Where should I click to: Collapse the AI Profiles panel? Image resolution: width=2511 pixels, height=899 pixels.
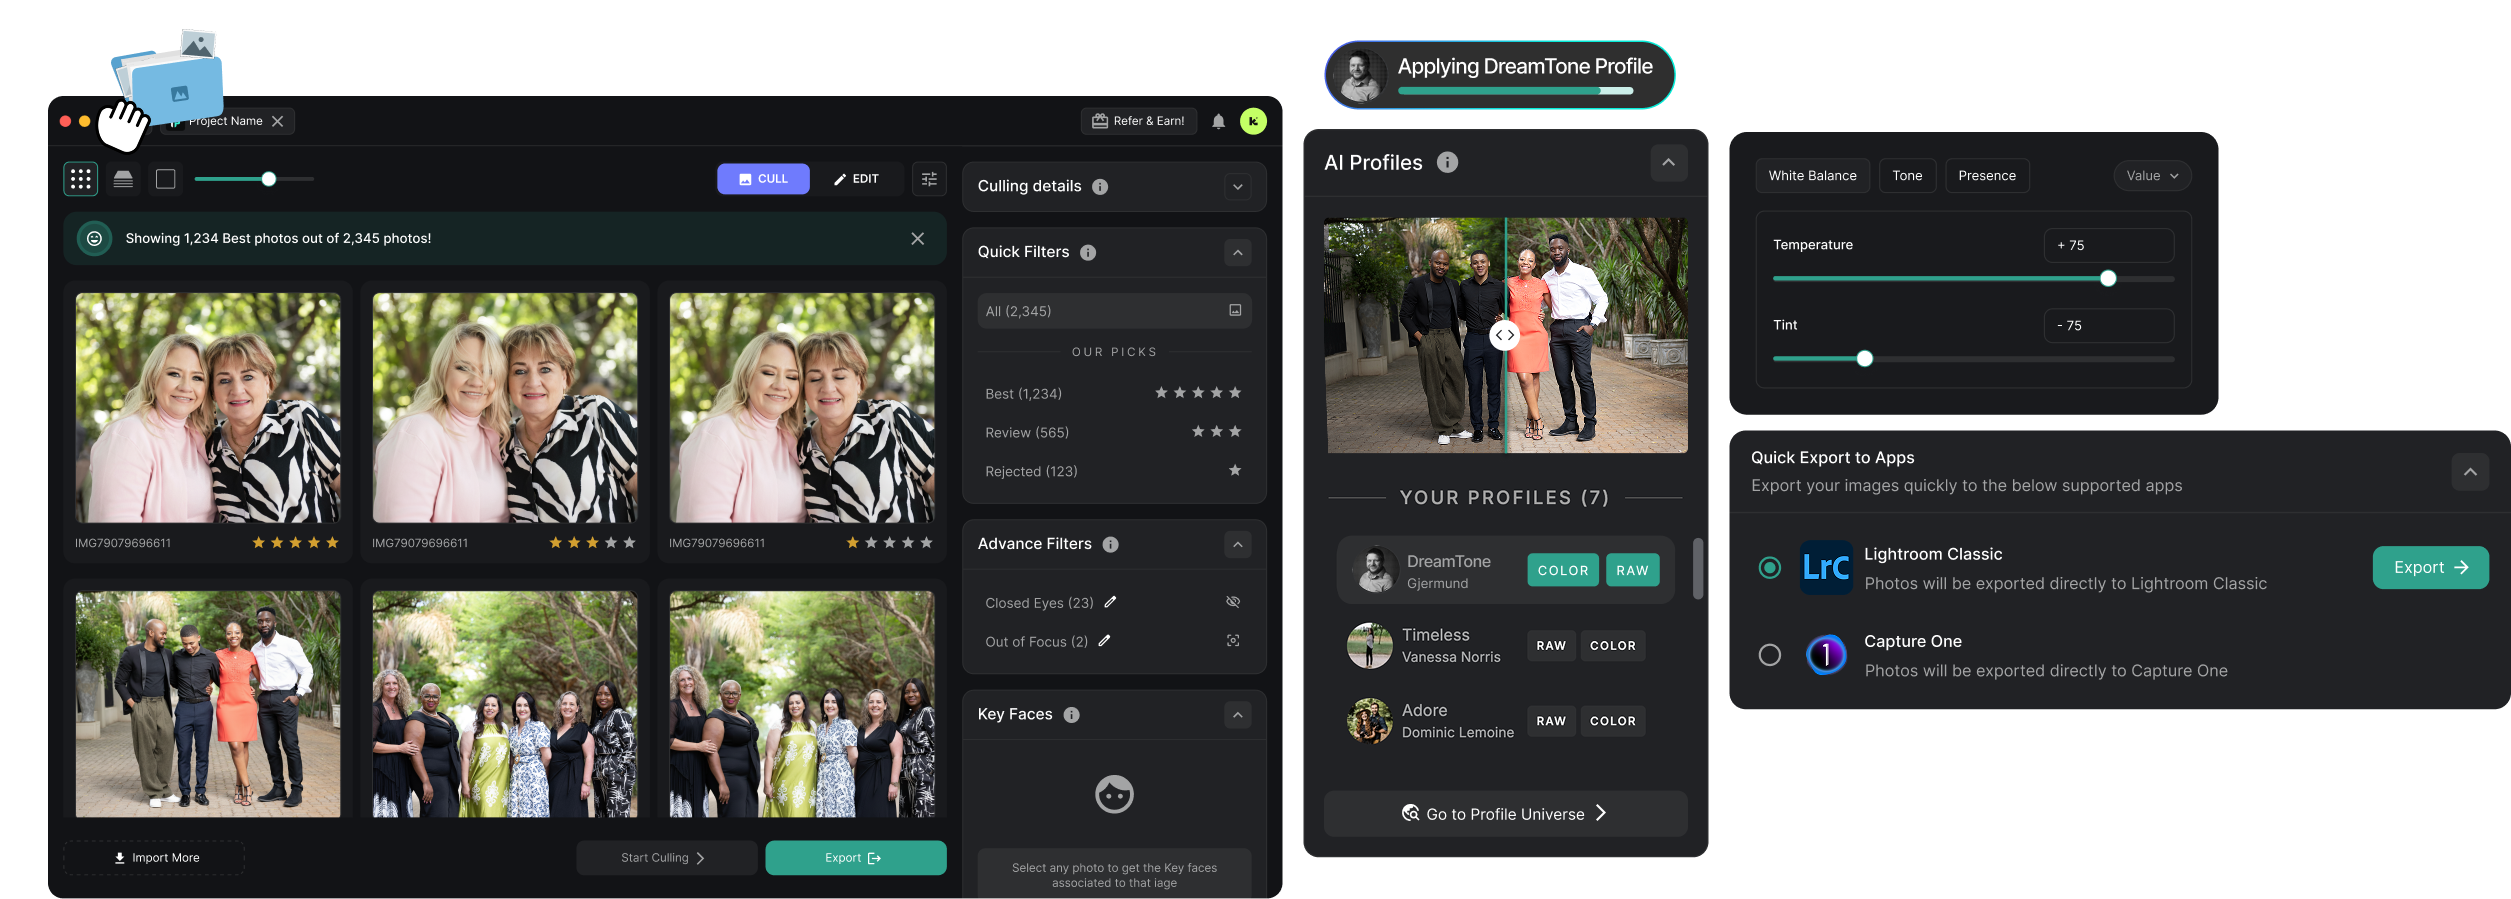point(1668,163)
